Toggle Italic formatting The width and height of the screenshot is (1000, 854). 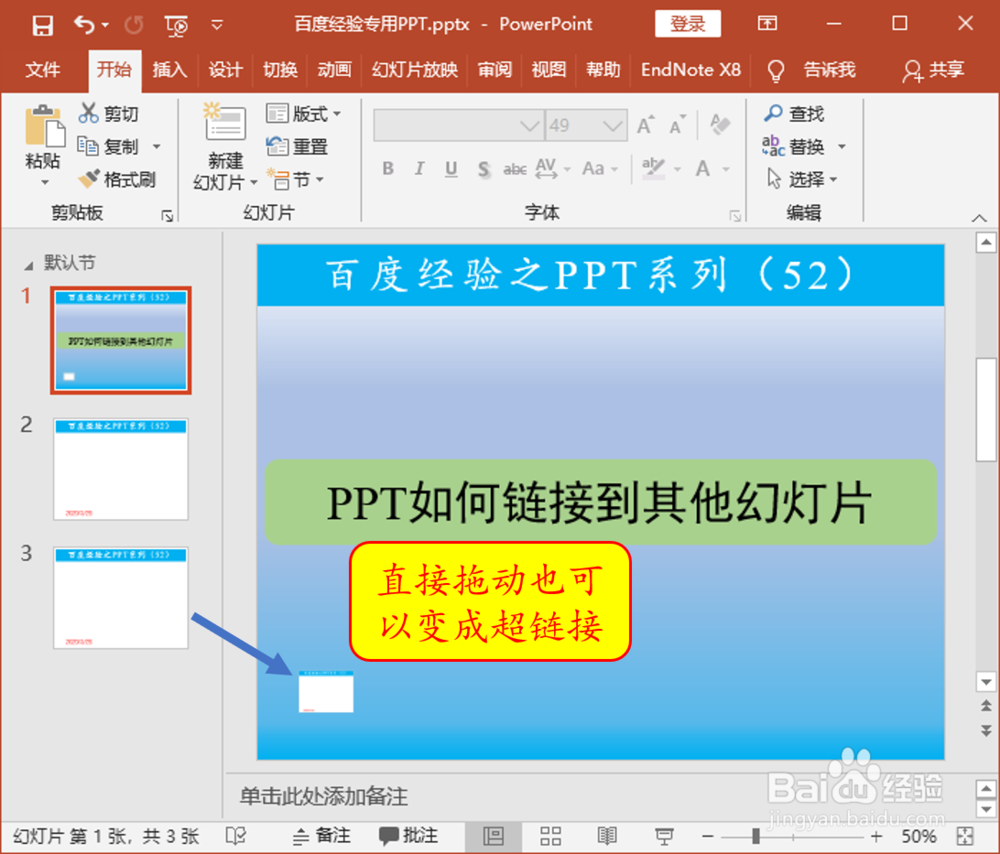pos(419,168)
